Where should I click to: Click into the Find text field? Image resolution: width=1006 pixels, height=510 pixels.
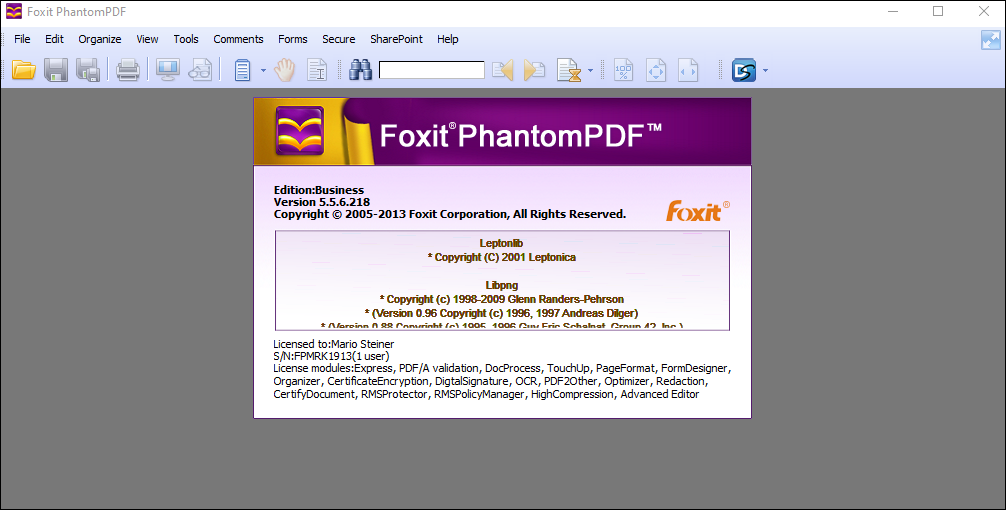pyautogui.click(x=431, y=70)
